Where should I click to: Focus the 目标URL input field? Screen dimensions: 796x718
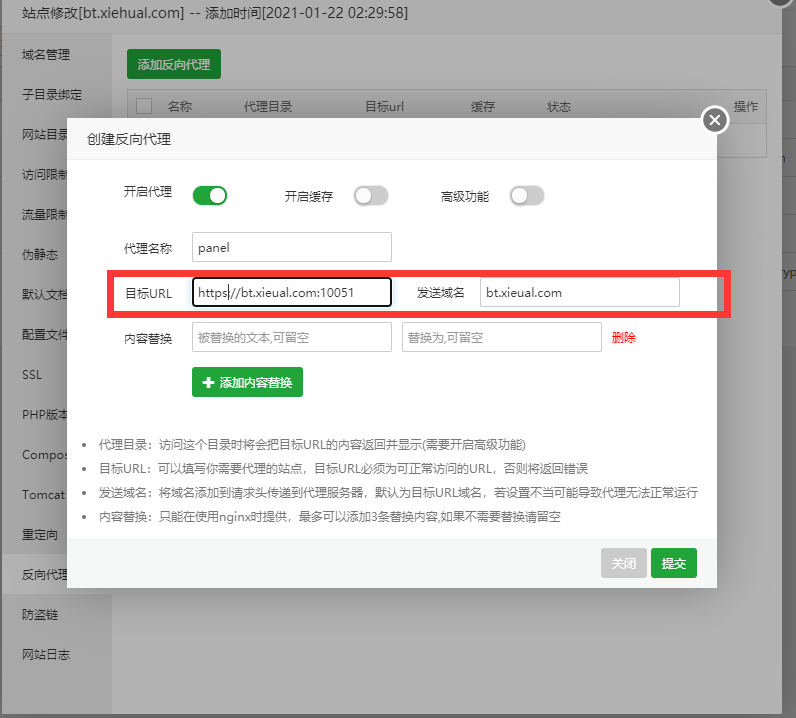(x=292, y=292)
